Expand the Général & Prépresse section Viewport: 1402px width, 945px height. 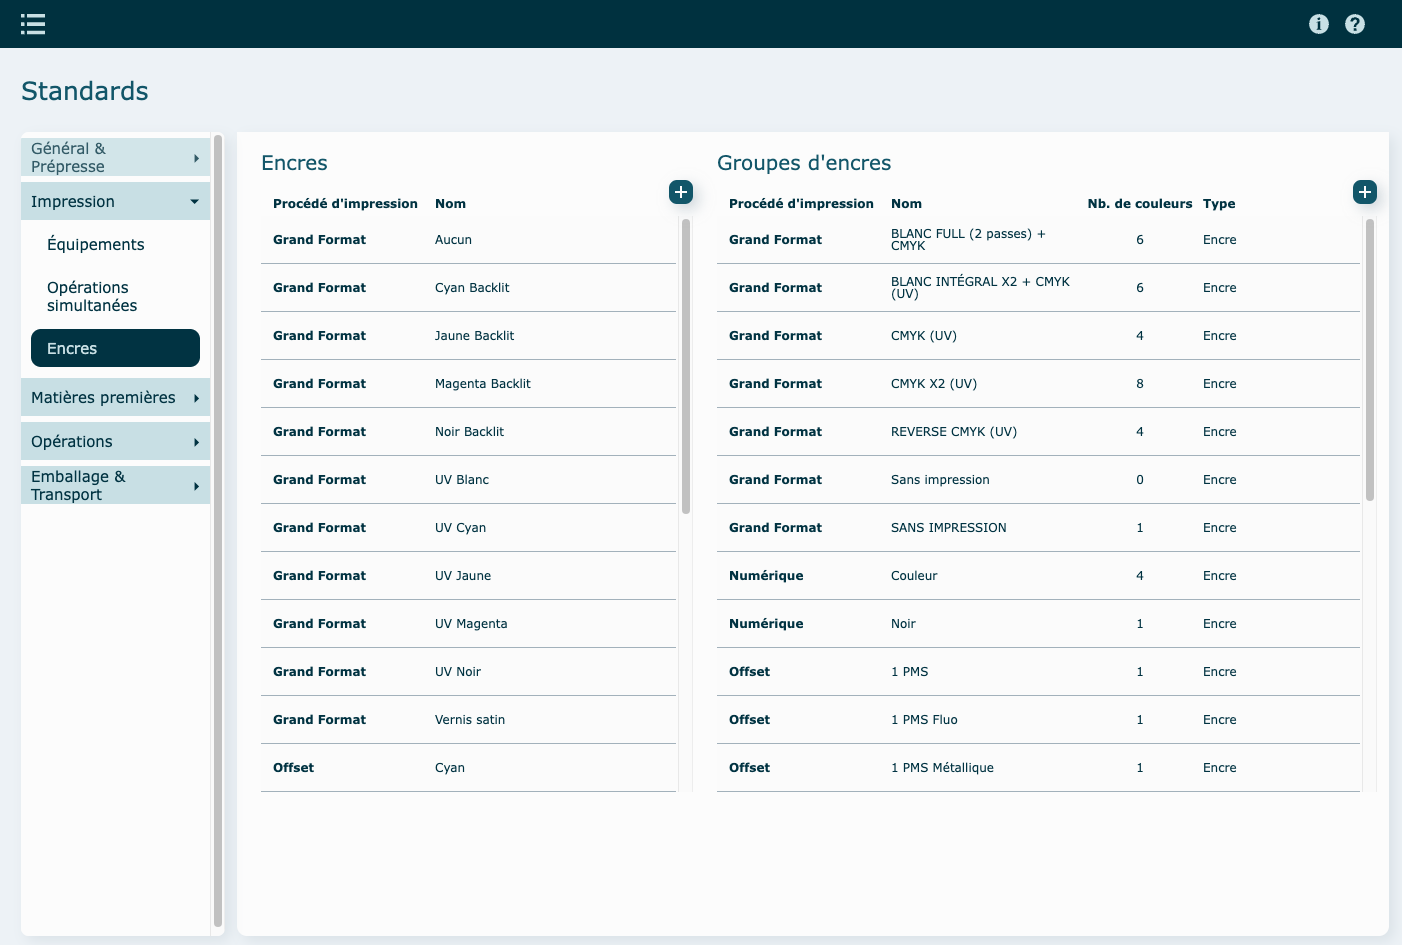(115, 158)
